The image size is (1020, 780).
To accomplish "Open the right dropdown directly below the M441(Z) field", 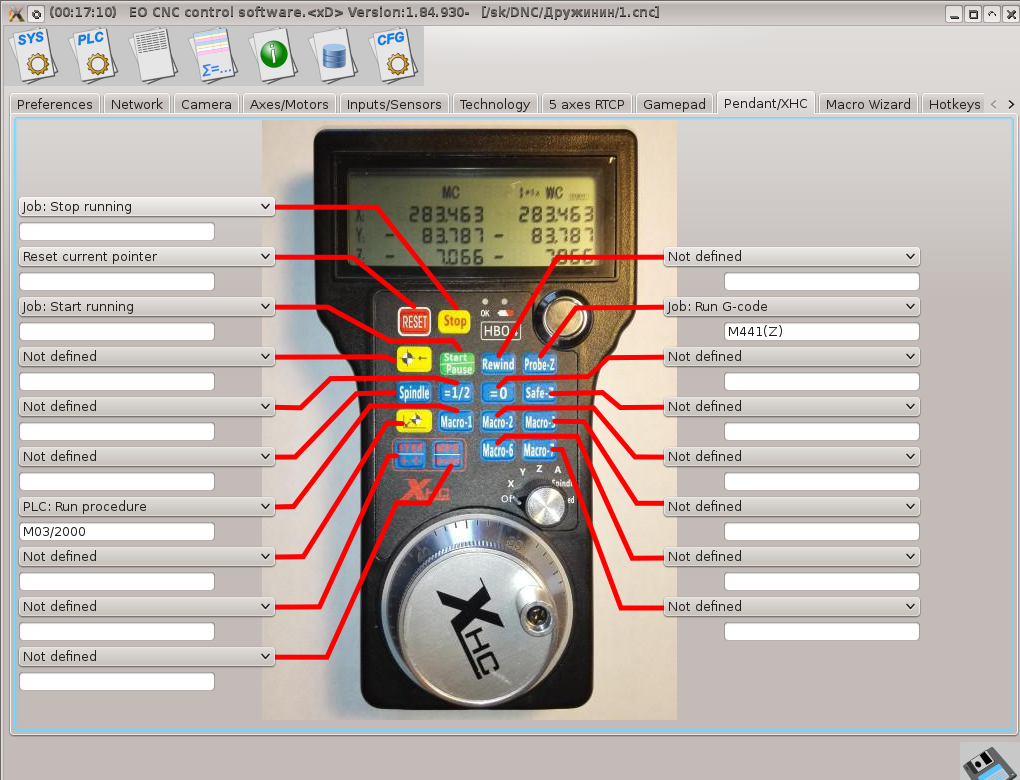I will [x=792, y=356].
